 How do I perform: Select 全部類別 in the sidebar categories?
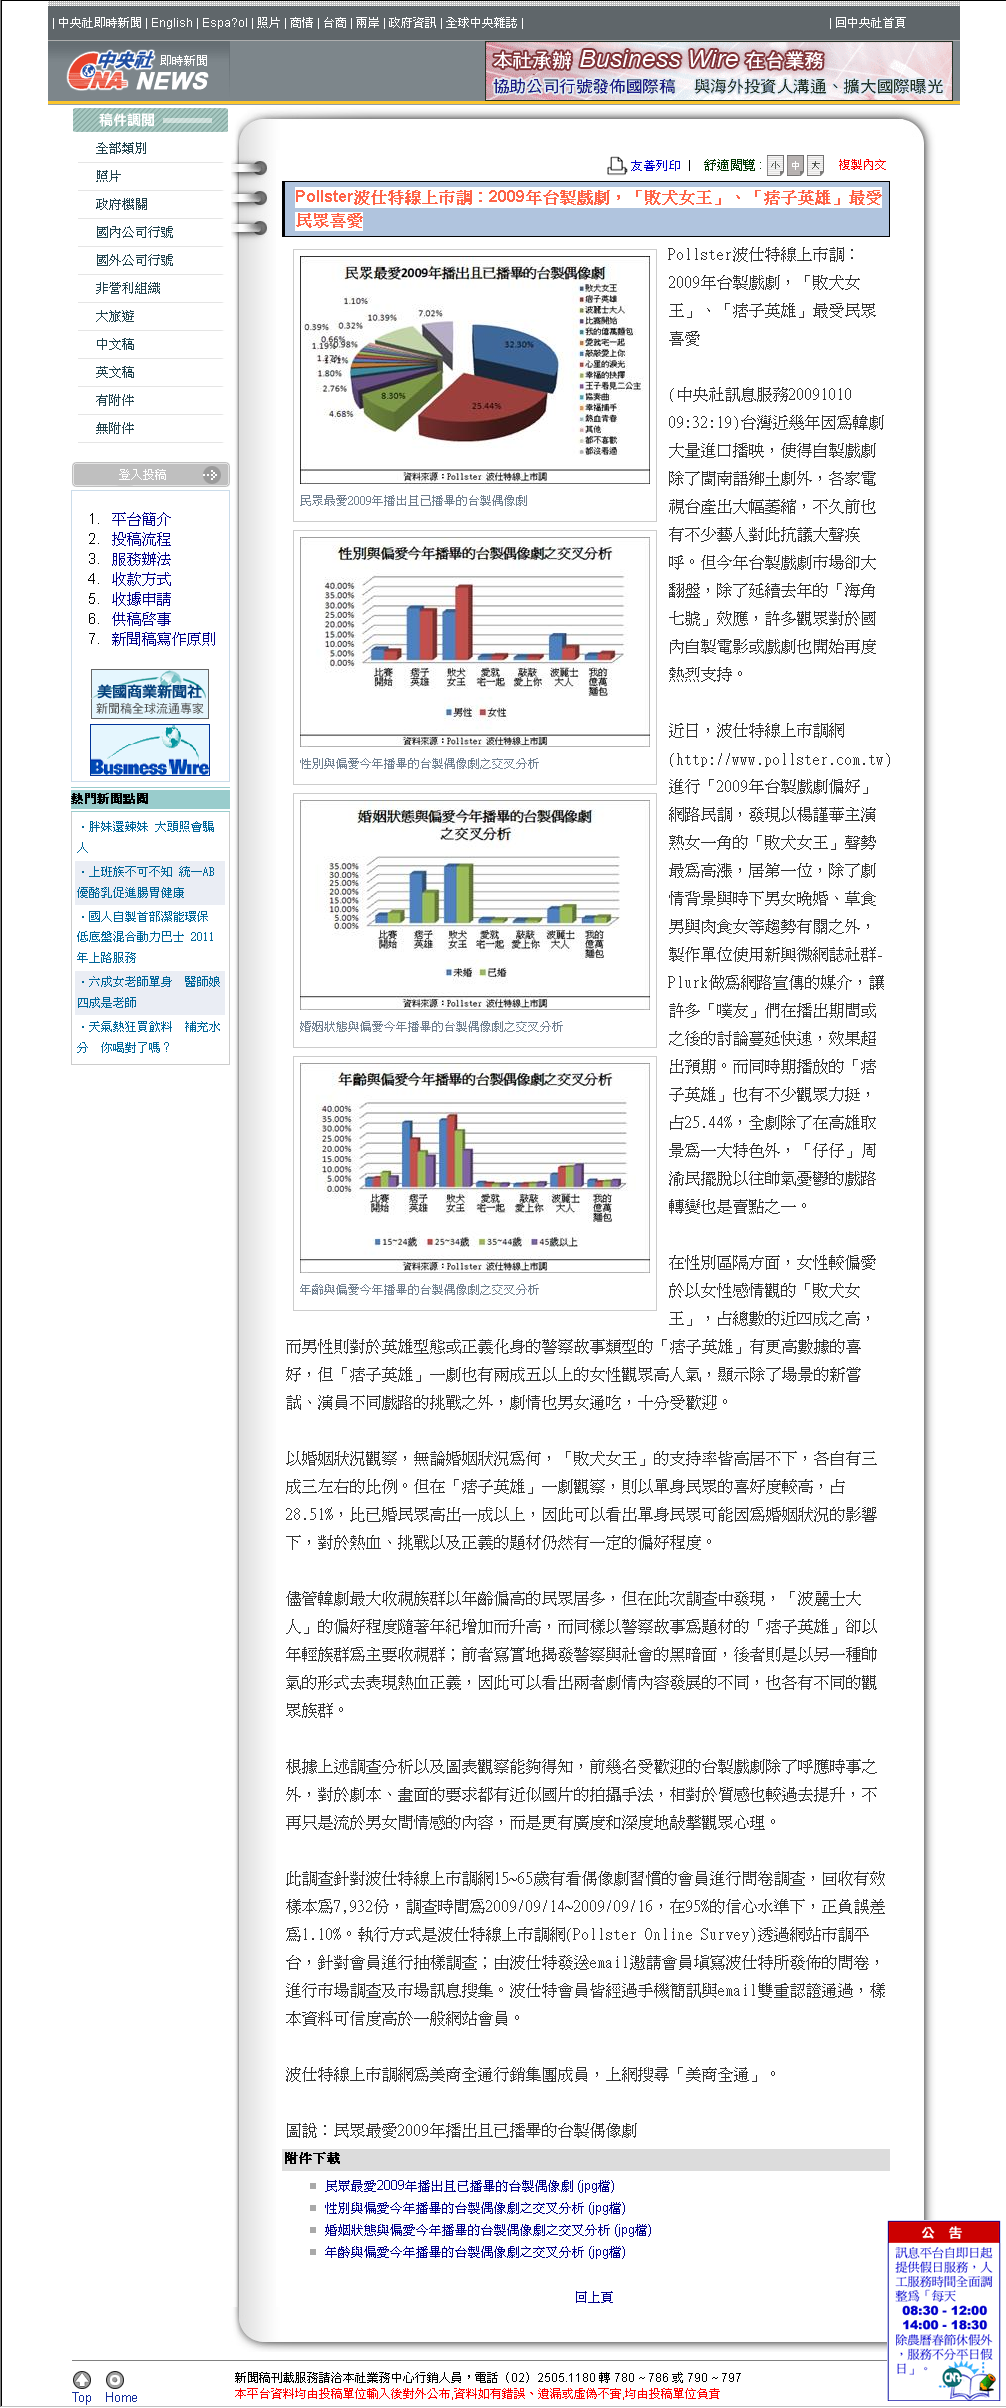[121, 148]
